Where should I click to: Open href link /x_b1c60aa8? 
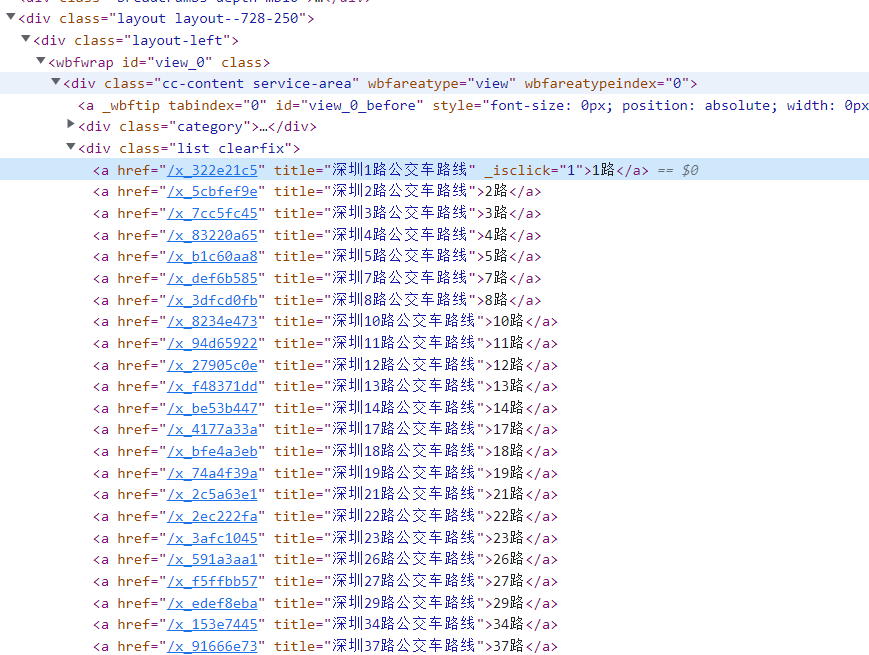(212, 257)
